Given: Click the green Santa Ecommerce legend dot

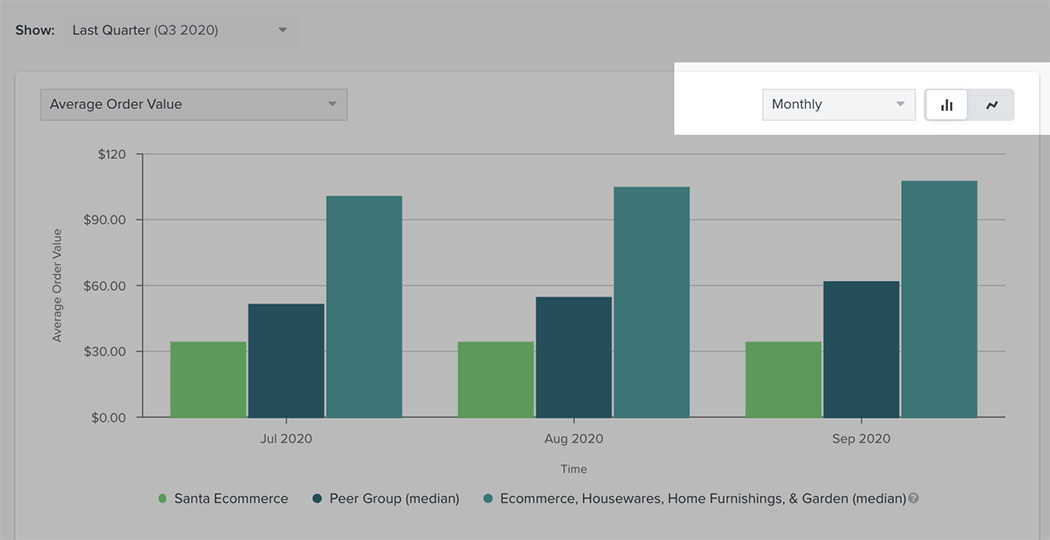Looking at the screenshot, I should [x=163, y=498].
